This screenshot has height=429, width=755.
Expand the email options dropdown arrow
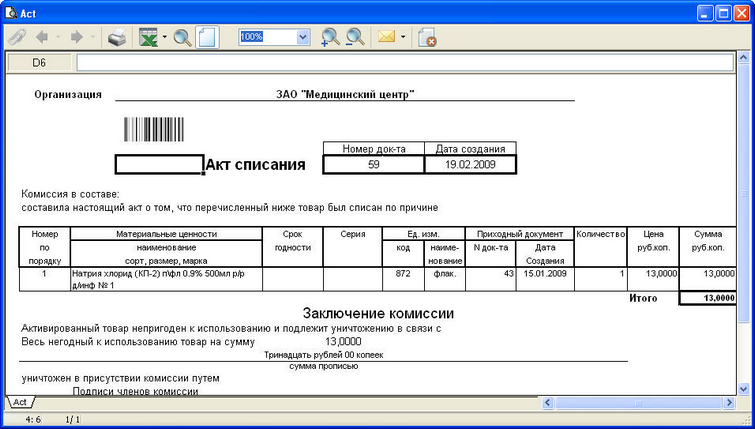403,38
